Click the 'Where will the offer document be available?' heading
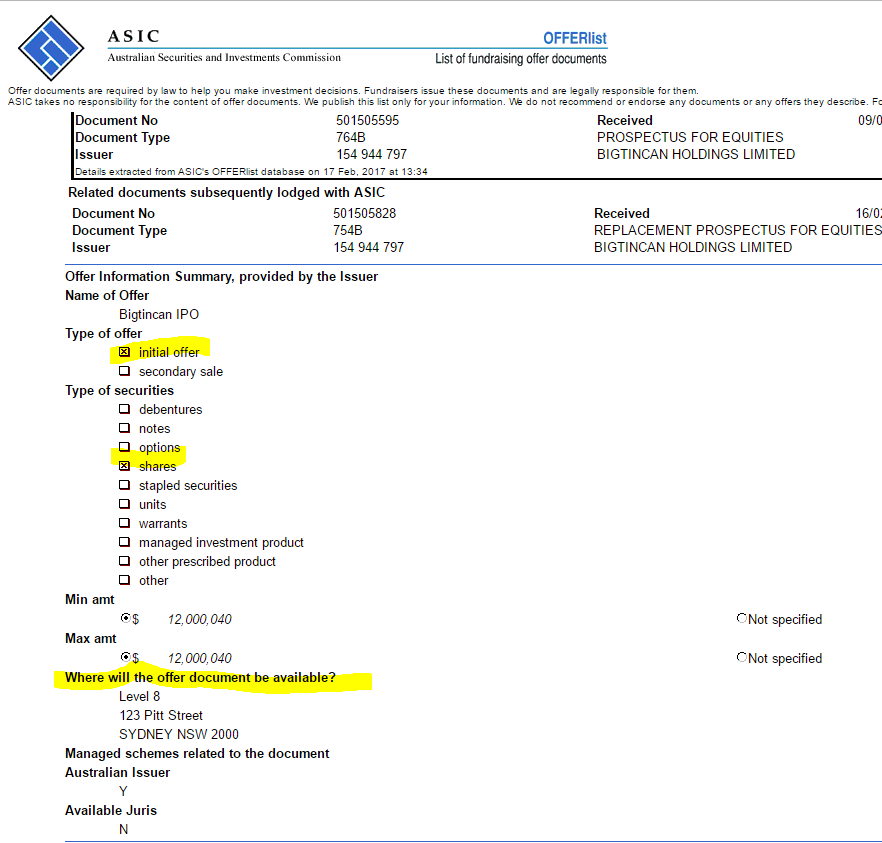882x843 pixels. click(x=200, y=678)
